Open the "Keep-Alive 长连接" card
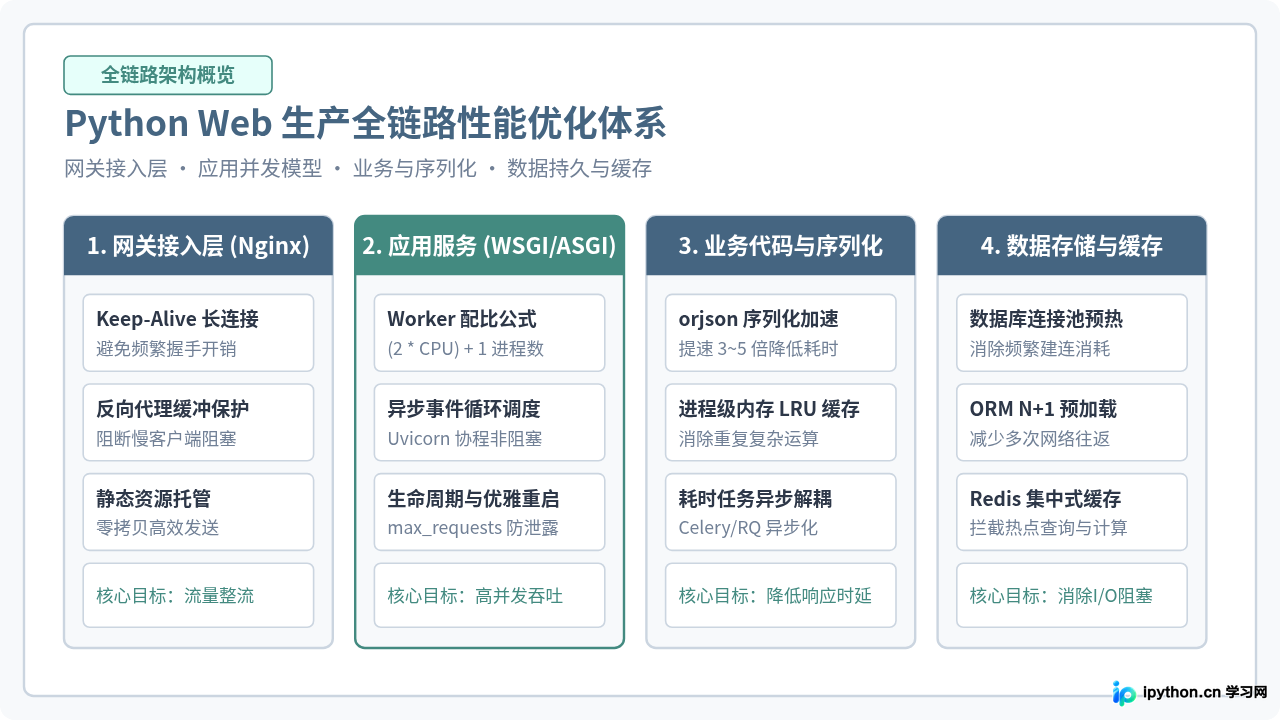1280x720 pixels. pos(198,333)
